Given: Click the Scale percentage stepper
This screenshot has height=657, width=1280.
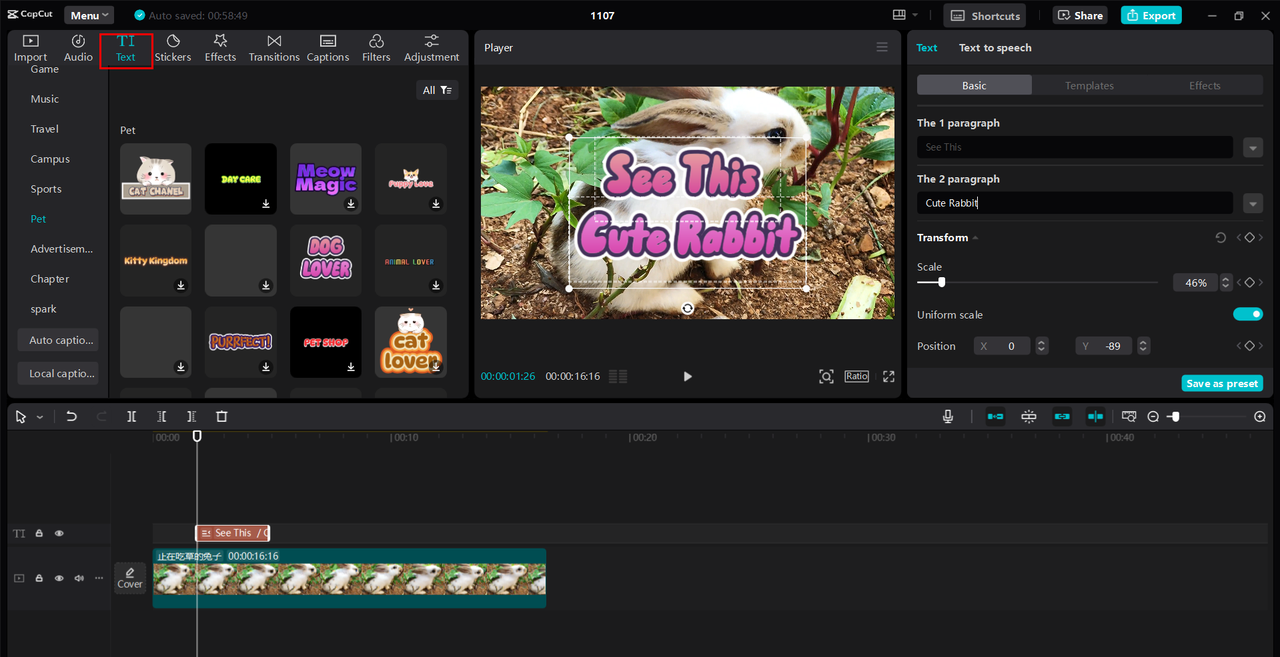Looking at the screenshot, I should (1226, 283).
